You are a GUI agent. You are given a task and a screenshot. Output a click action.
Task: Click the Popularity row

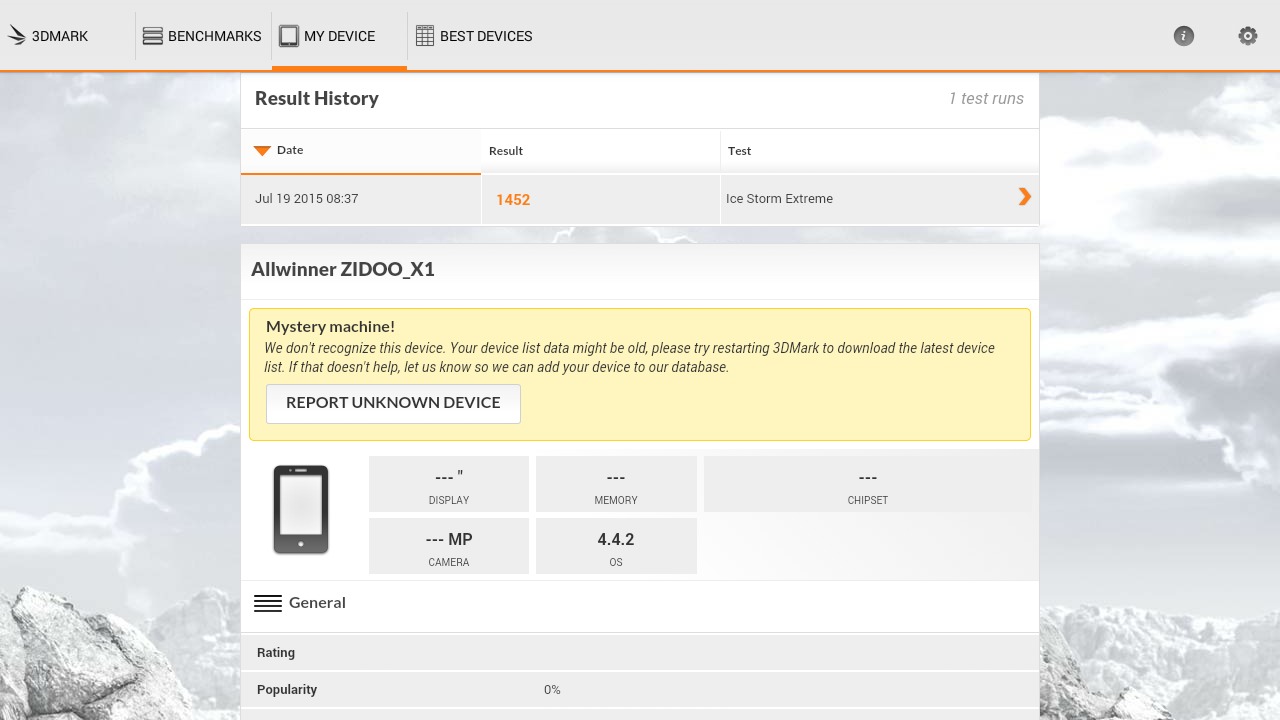tap(640, 690)
